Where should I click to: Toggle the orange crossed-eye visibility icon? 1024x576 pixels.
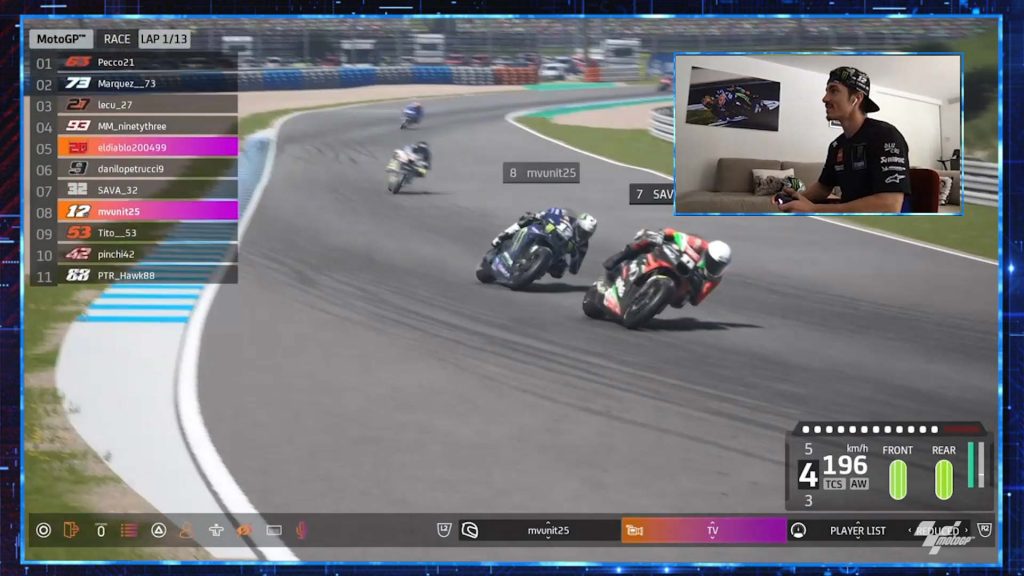coord(245,530)
